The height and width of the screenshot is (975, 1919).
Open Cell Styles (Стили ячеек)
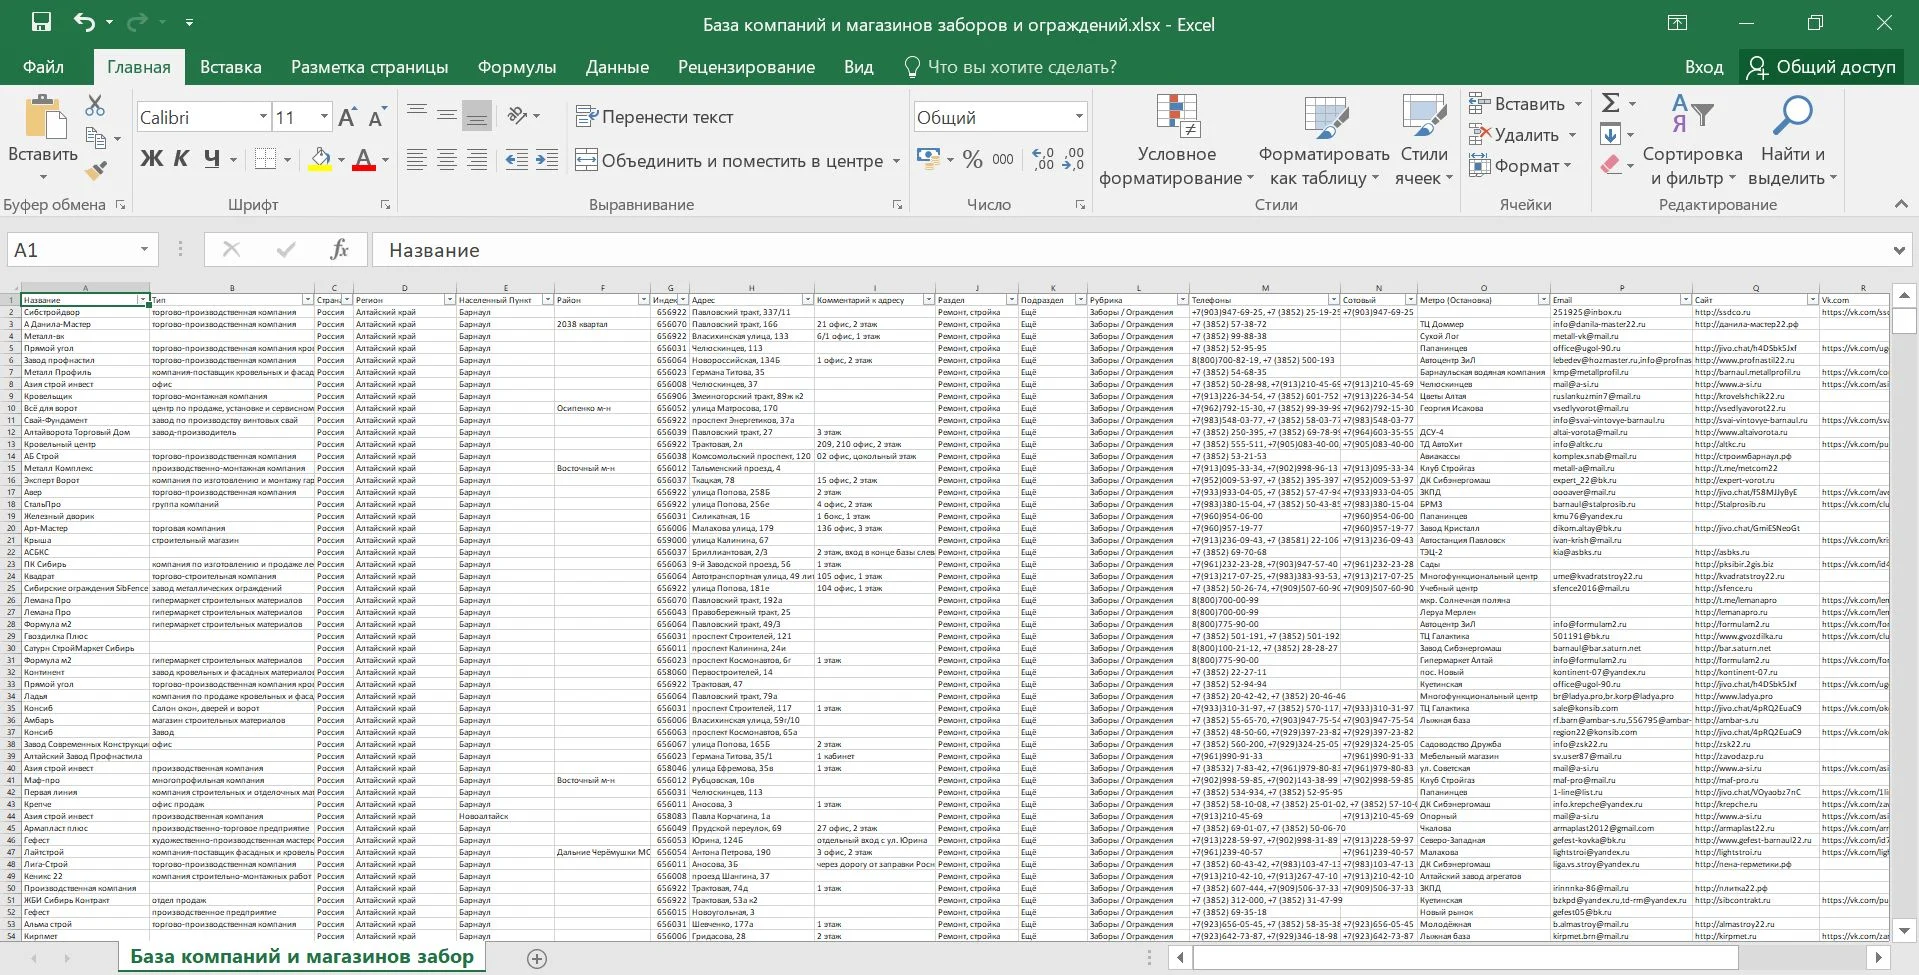tap(1424, 141)
